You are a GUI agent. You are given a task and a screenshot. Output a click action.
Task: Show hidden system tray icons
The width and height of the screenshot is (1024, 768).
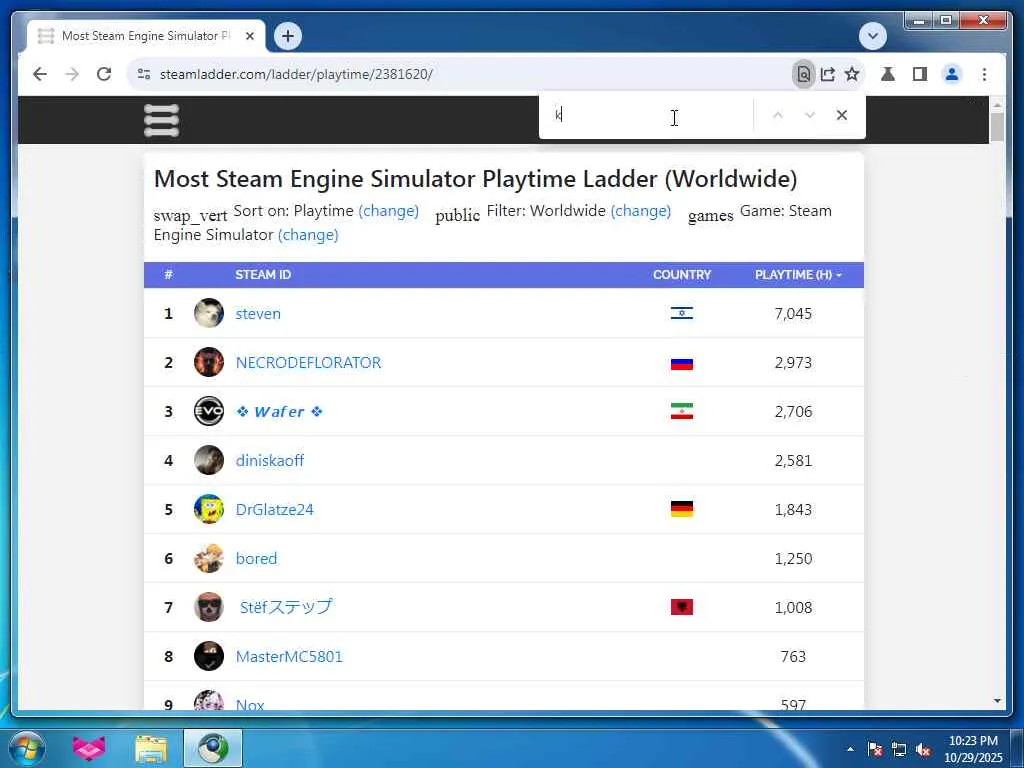pyautogui.click(x=850, y=749)
